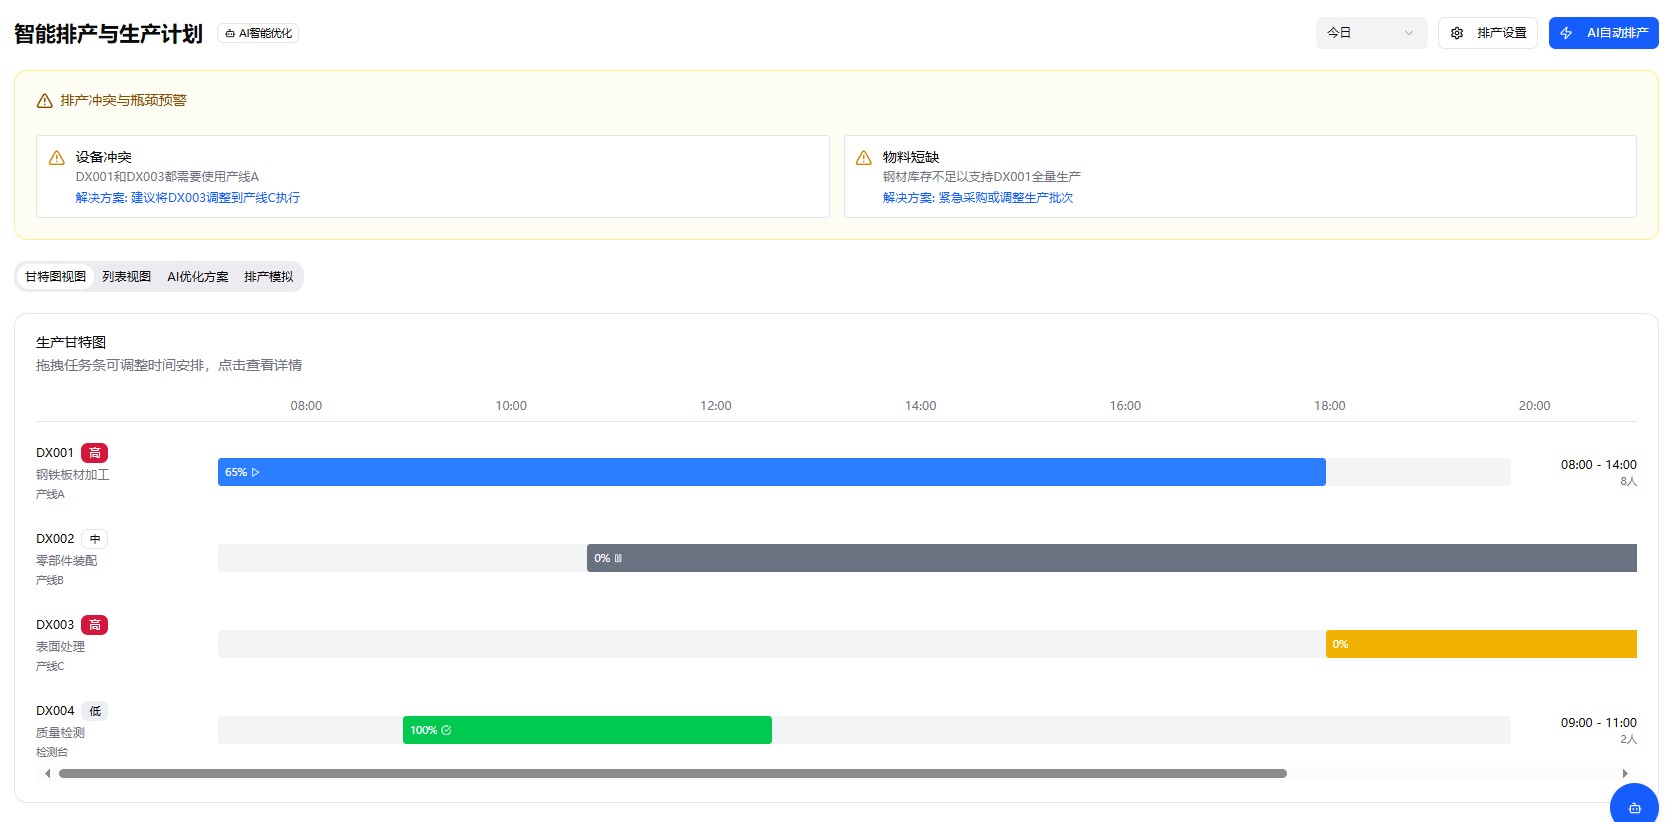Open the floating robot assistant button
Screen dimensions: 1677x822
coord(1634,806)
